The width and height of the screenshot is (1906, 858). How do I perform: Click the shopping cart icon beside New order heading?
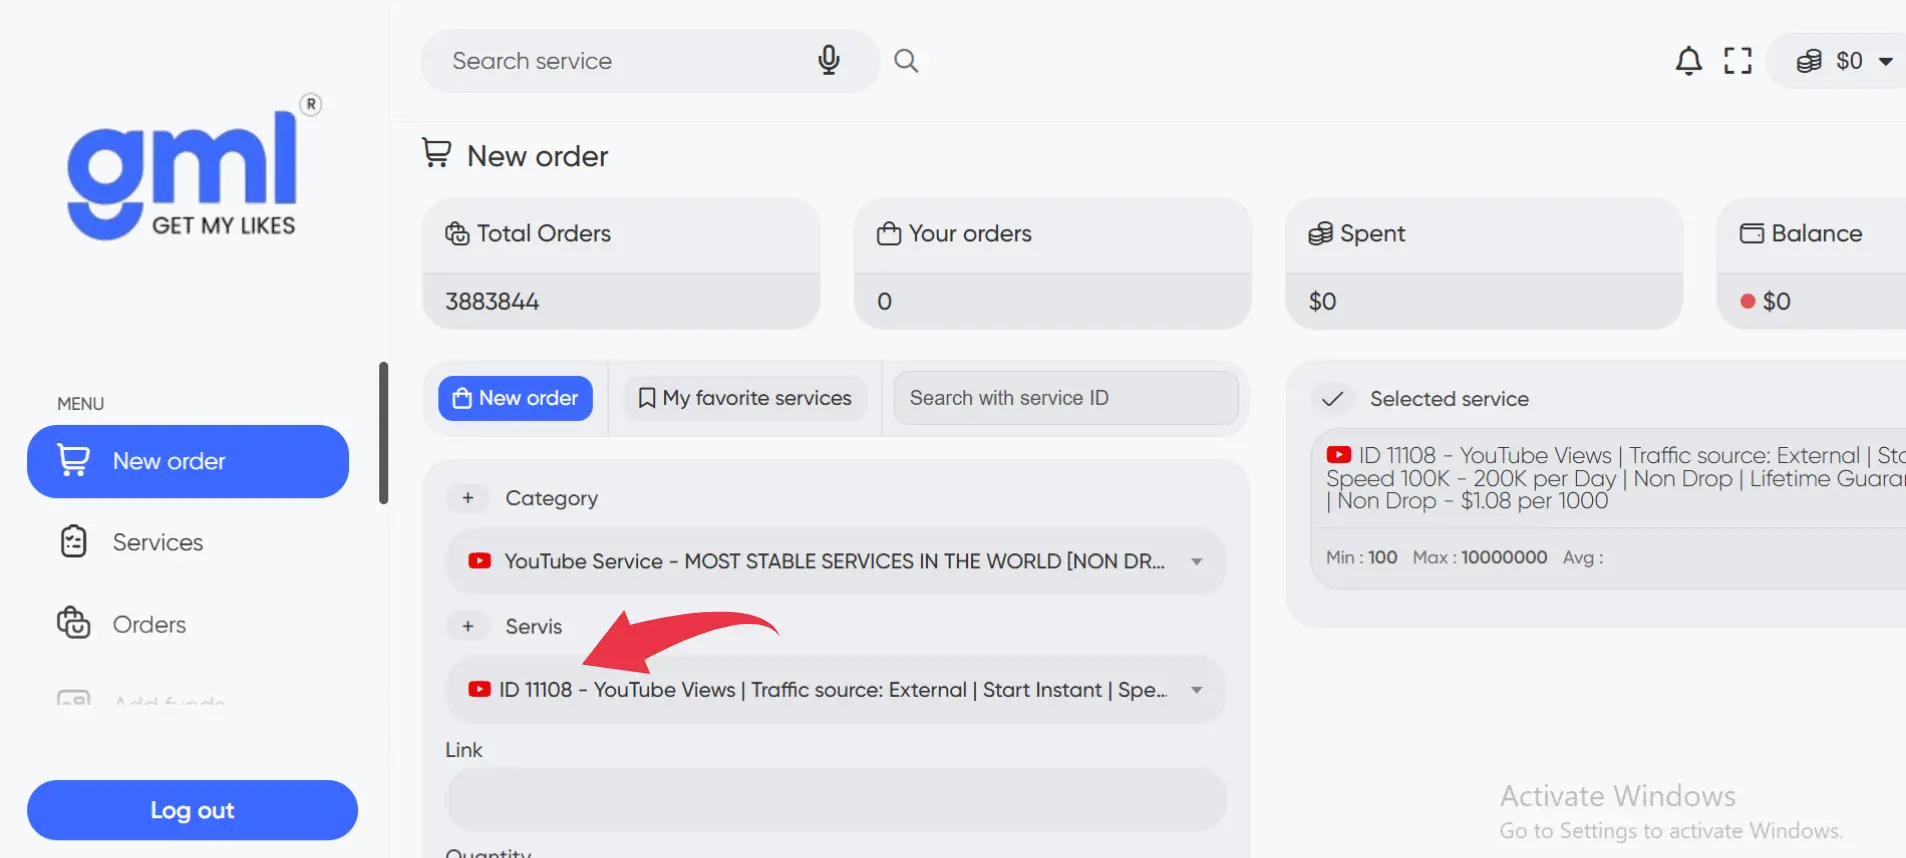point(436,154)
